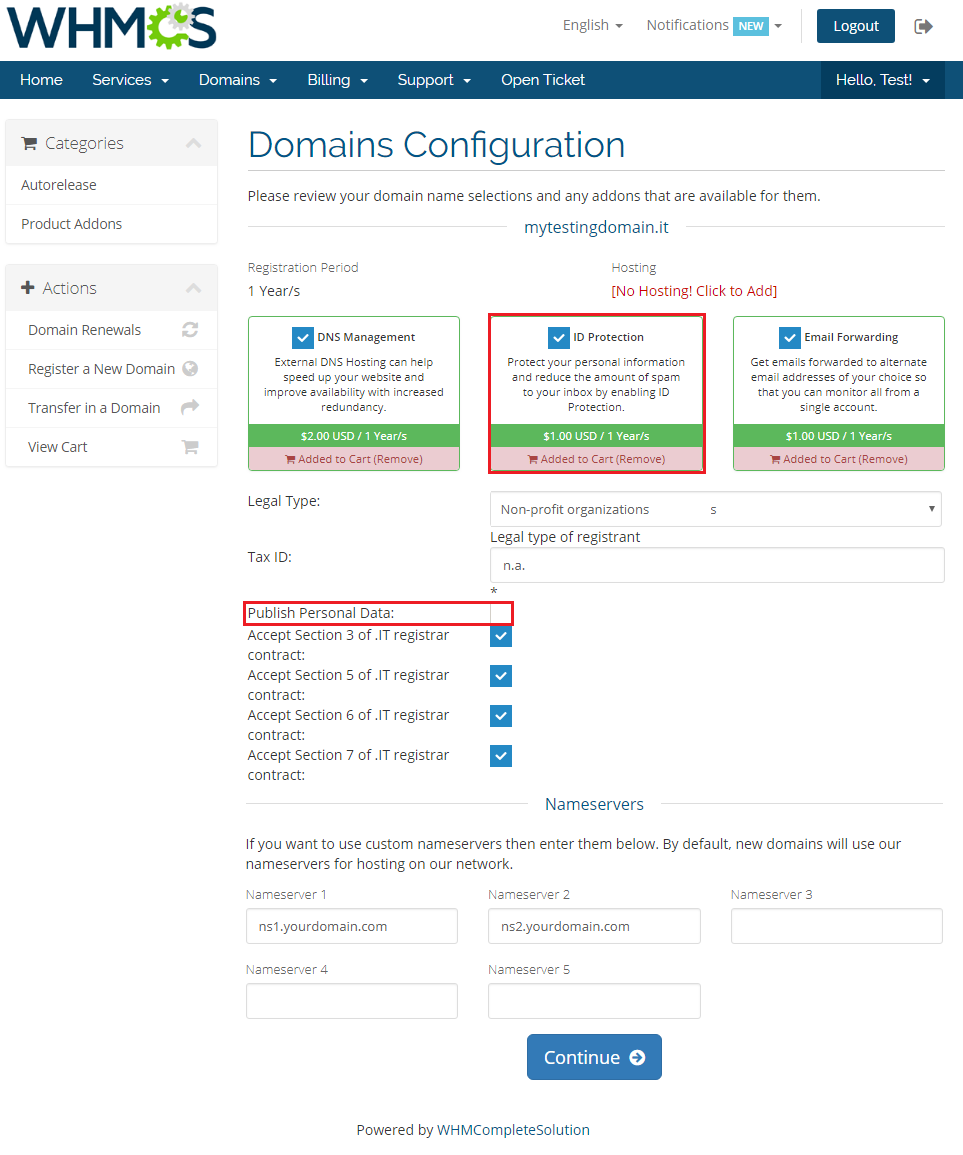Expand the Domains menu
The width and height of the screenshot is (963, 1155).
pyautogui.click(x=238, y=80)
